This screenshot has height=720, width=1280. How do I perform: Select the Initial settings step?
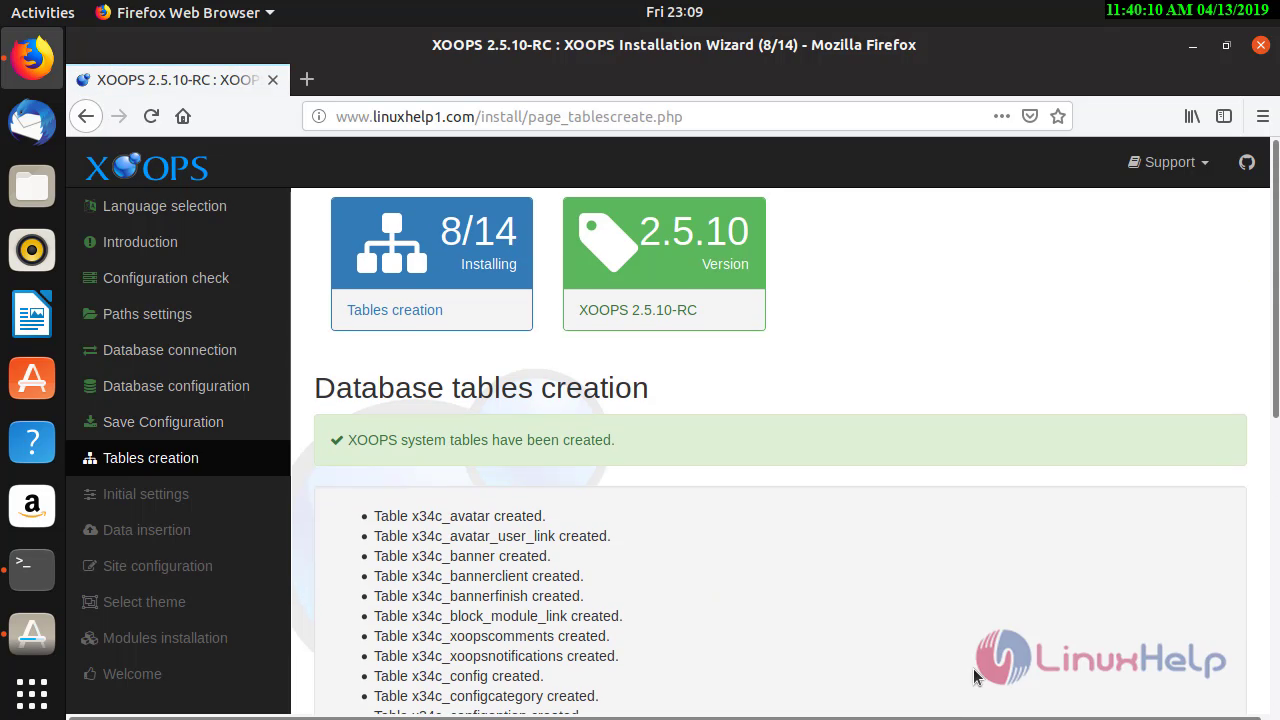[178, 494]
